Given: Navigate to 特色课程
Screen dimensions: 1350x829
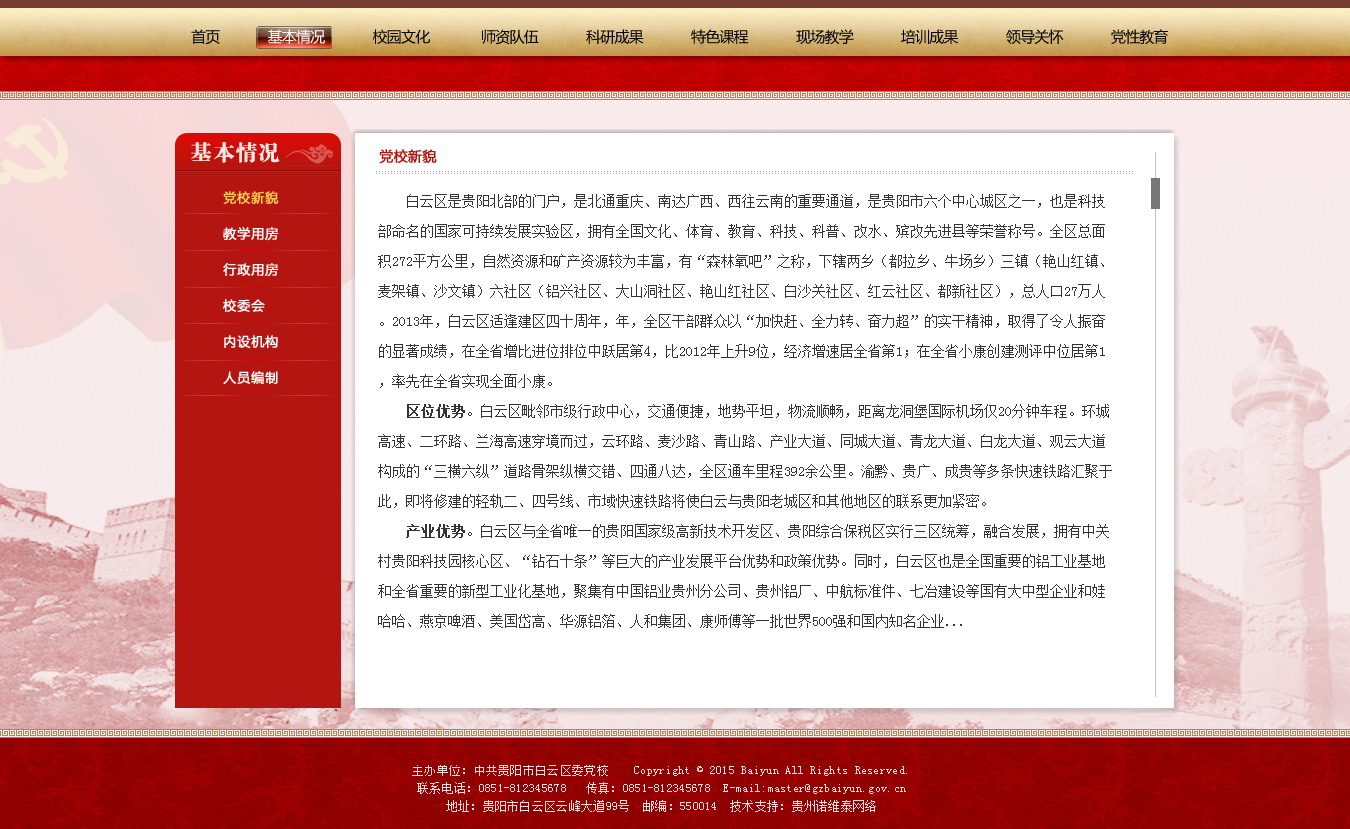Looking at the screenshot, I should pos(719,37).
